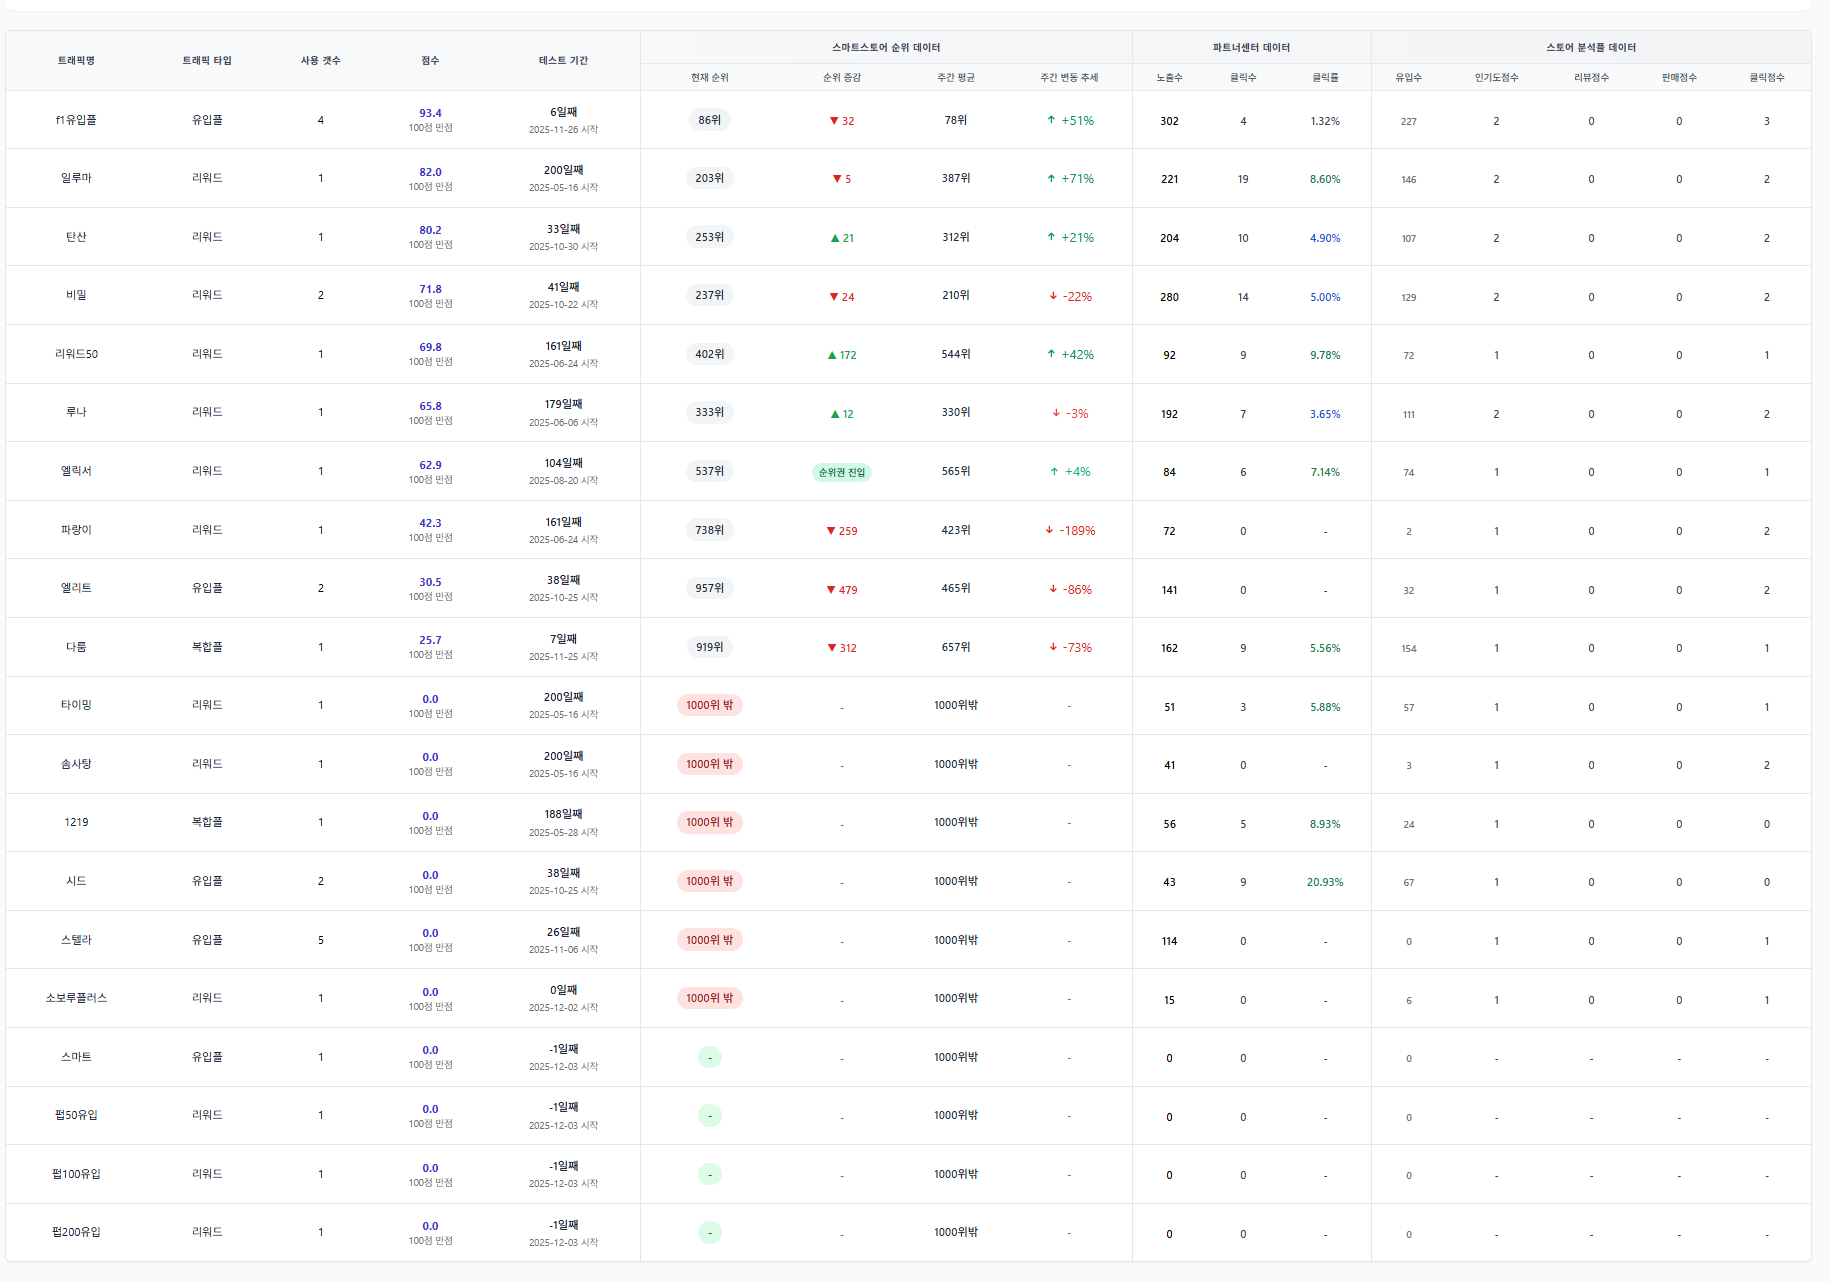1834x1282 pixels.
Task: Click the 스마트스토어 순위 데이터 group header
Action: [x=886, y=48]
